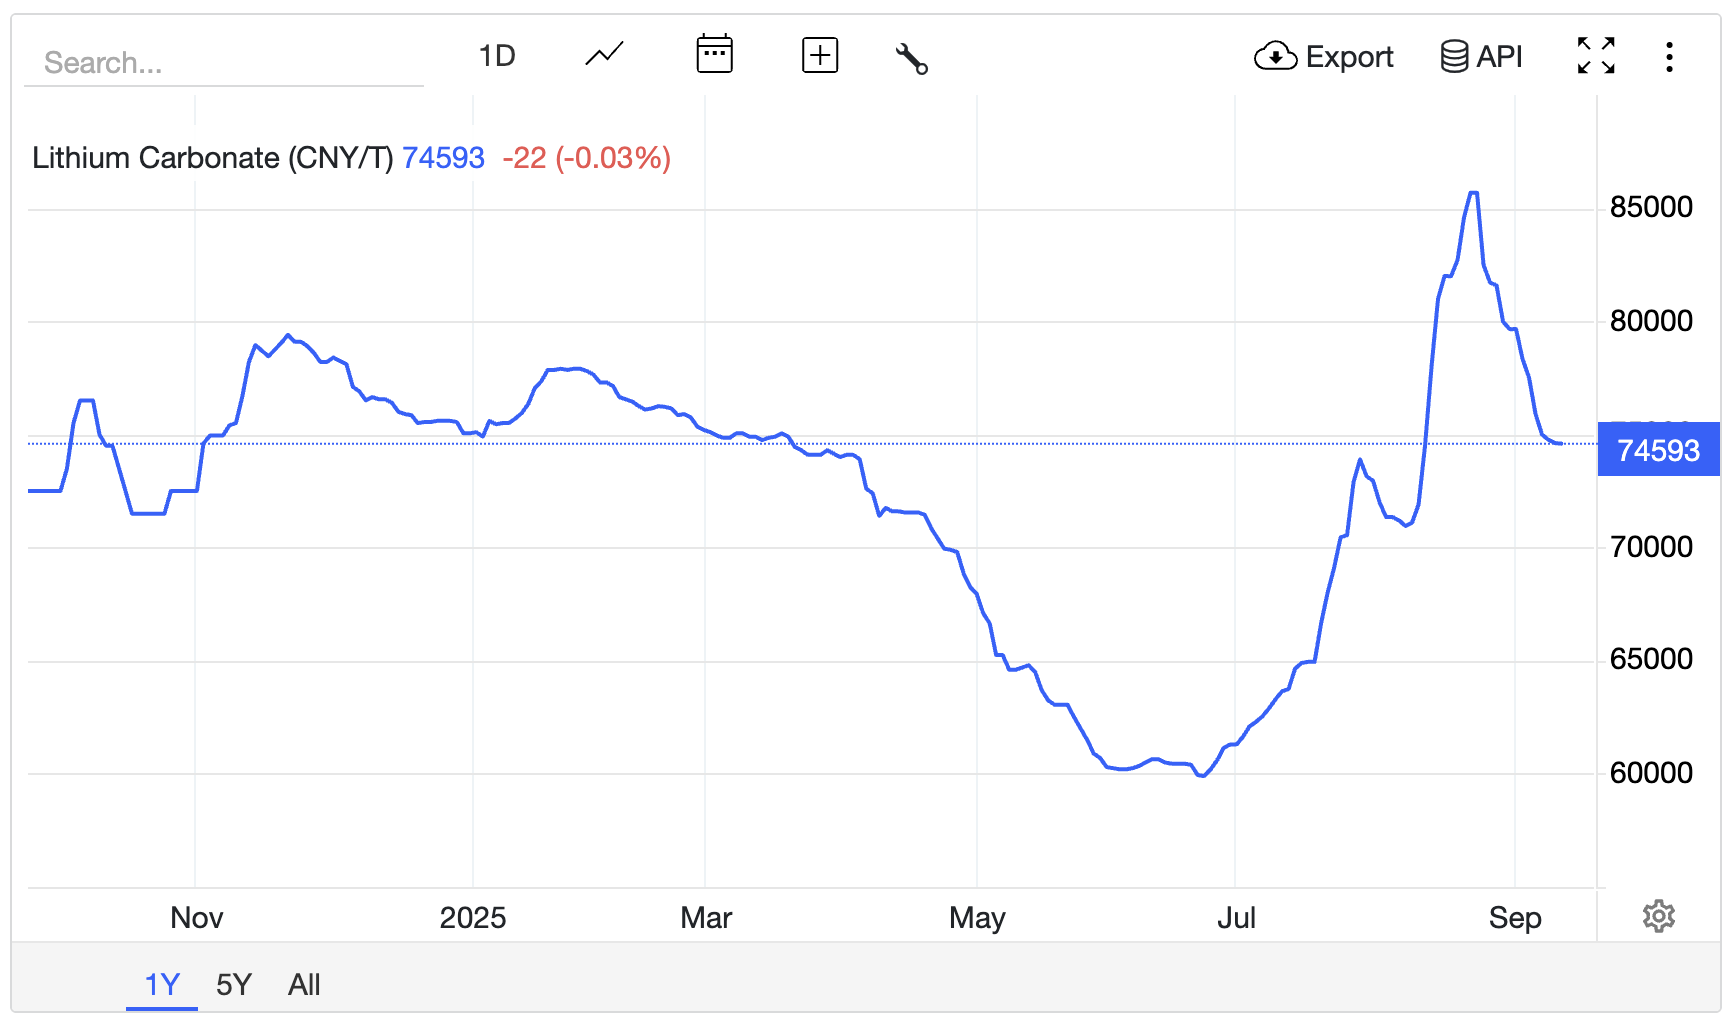Click the Sep x-axis label
This screenshot has width=1732, height=1032.
click(x=1515, y=918)
